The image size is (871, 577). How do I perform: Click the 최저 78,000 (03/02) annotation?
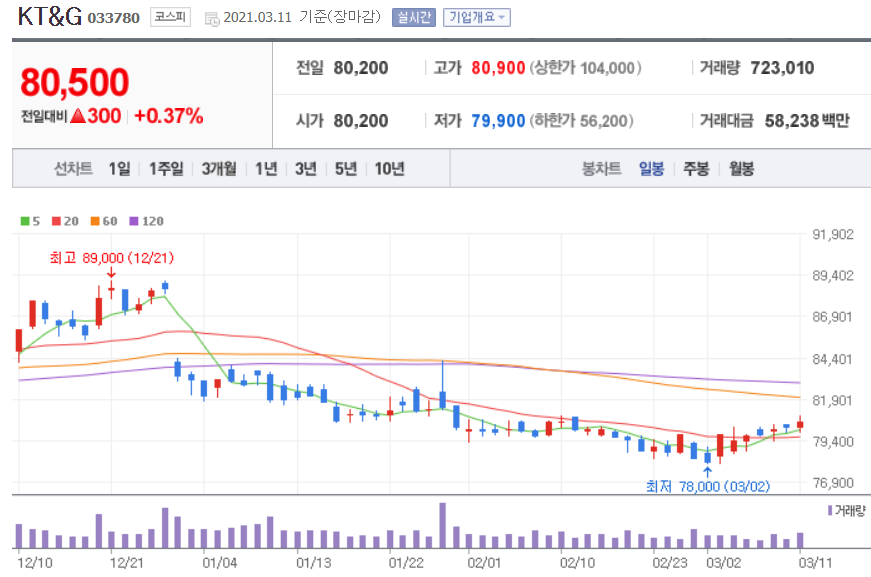pyautogui.click(x=708, y=486)
